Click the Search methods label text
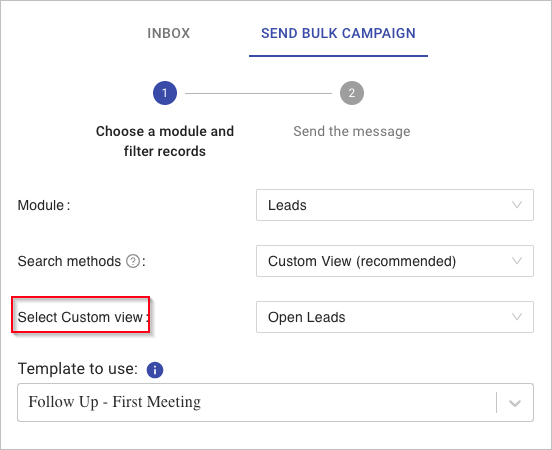Viewport: 552px width, 450px height. pyautogui.click(x=69, y=261)
